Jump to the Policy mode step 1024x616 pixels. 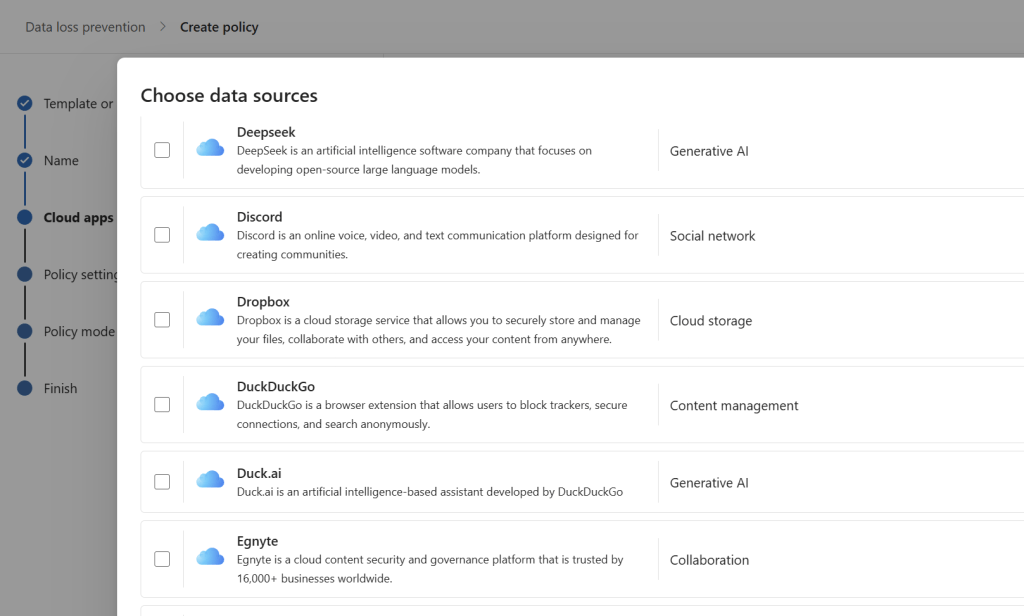[79, 331]
